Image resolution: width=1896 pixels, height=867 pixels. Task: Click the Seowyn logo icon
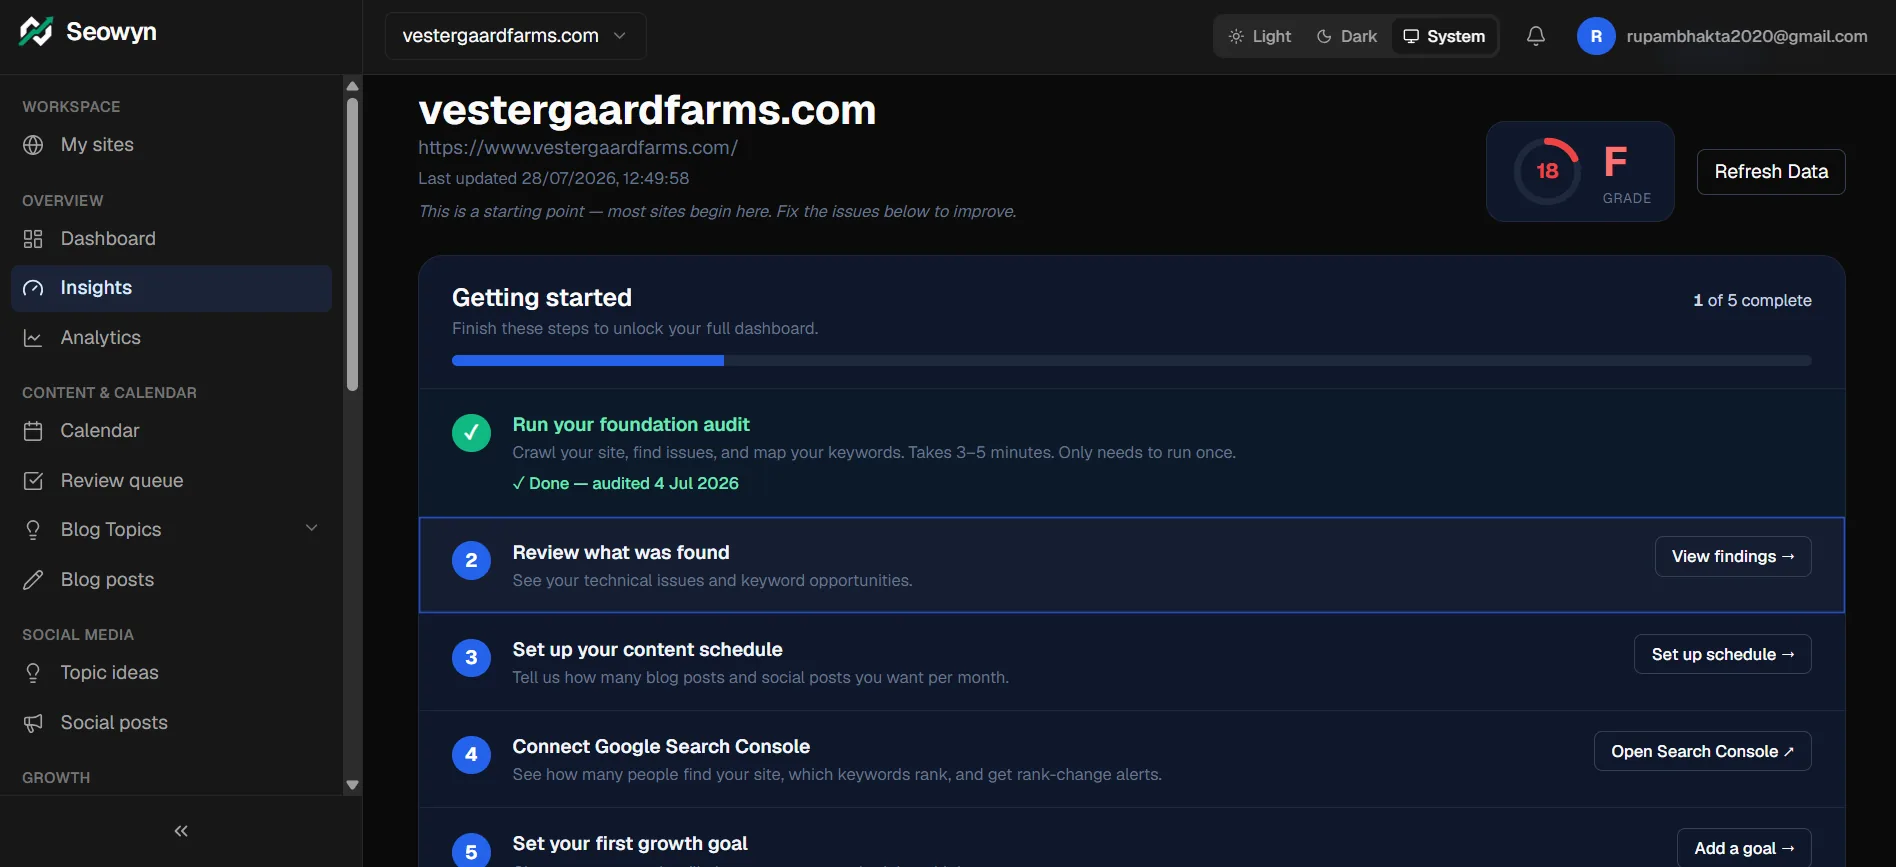tap(36, 32)
